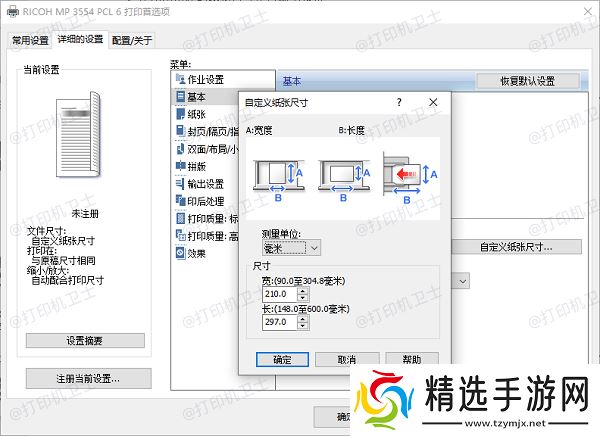This screenshot has width=600, height=436.
Task: Switch to the 配置/关于 tab
Action: click(x=133, y=40)
